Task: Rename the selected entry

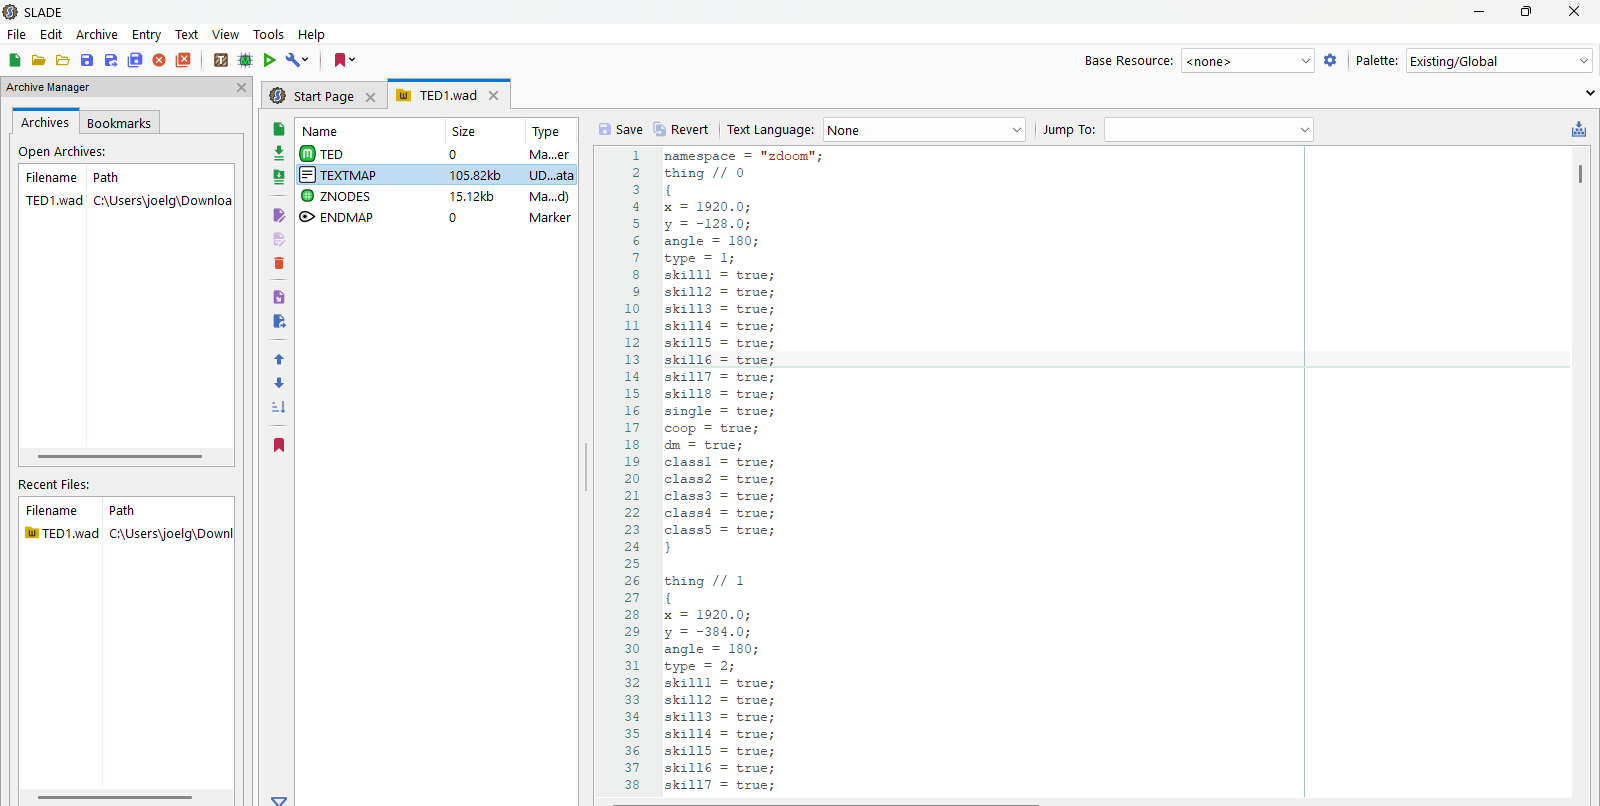Action: click(x=279, y=215)
